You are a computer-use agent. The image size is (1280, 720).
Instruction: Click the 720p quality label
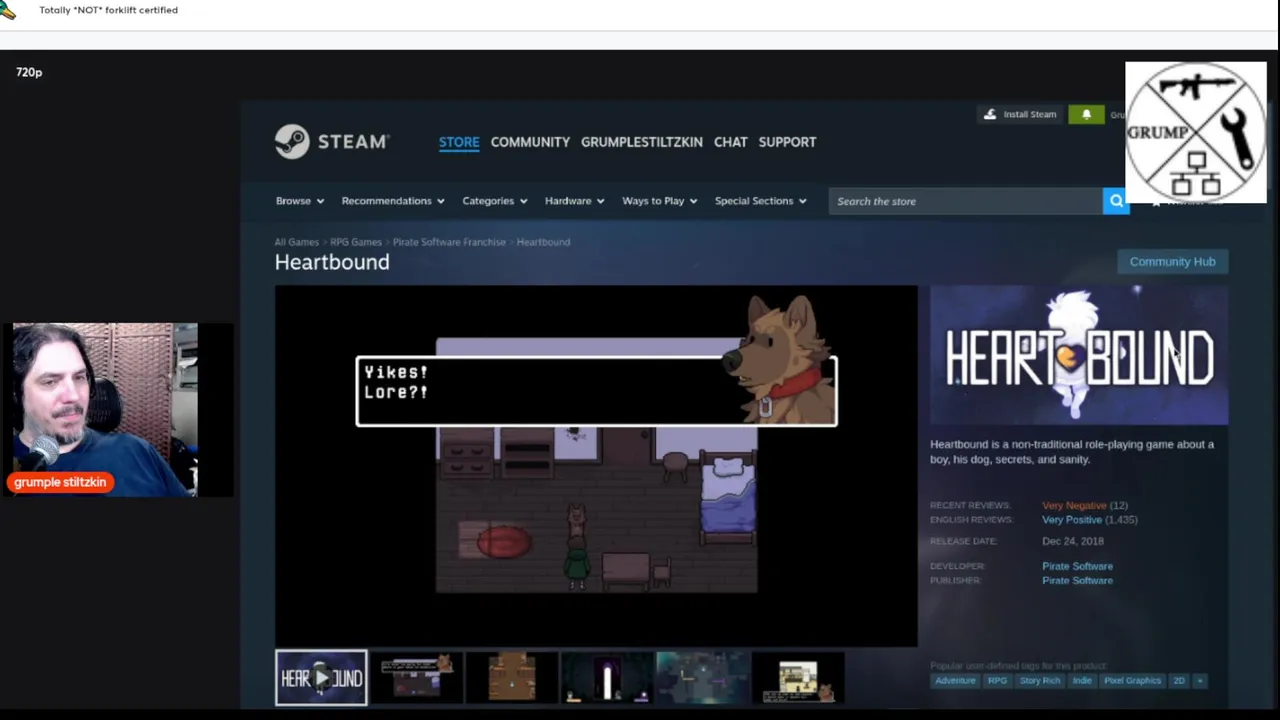point(29,72)
